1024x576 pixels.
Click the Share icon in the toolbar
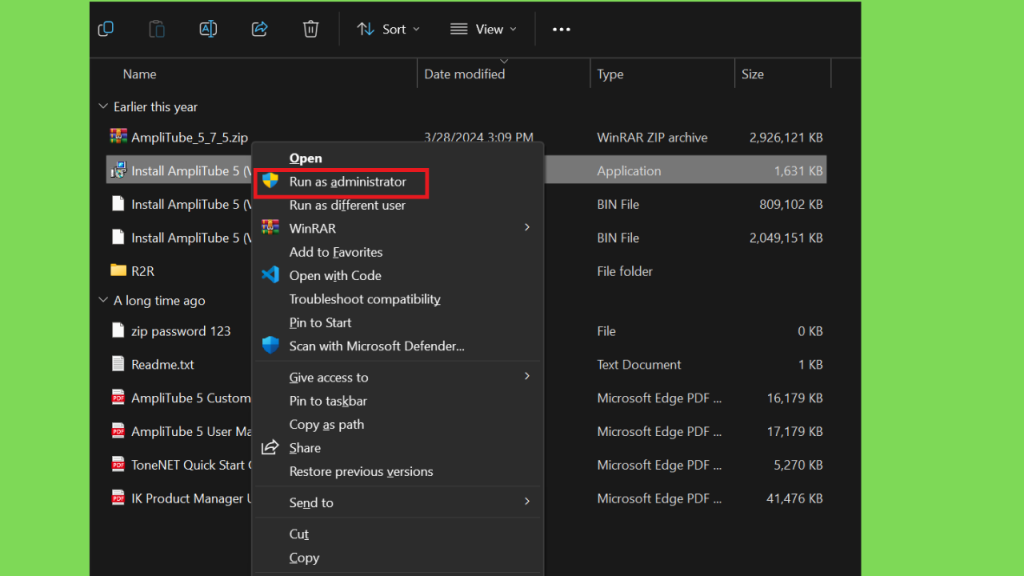(260, 29)
